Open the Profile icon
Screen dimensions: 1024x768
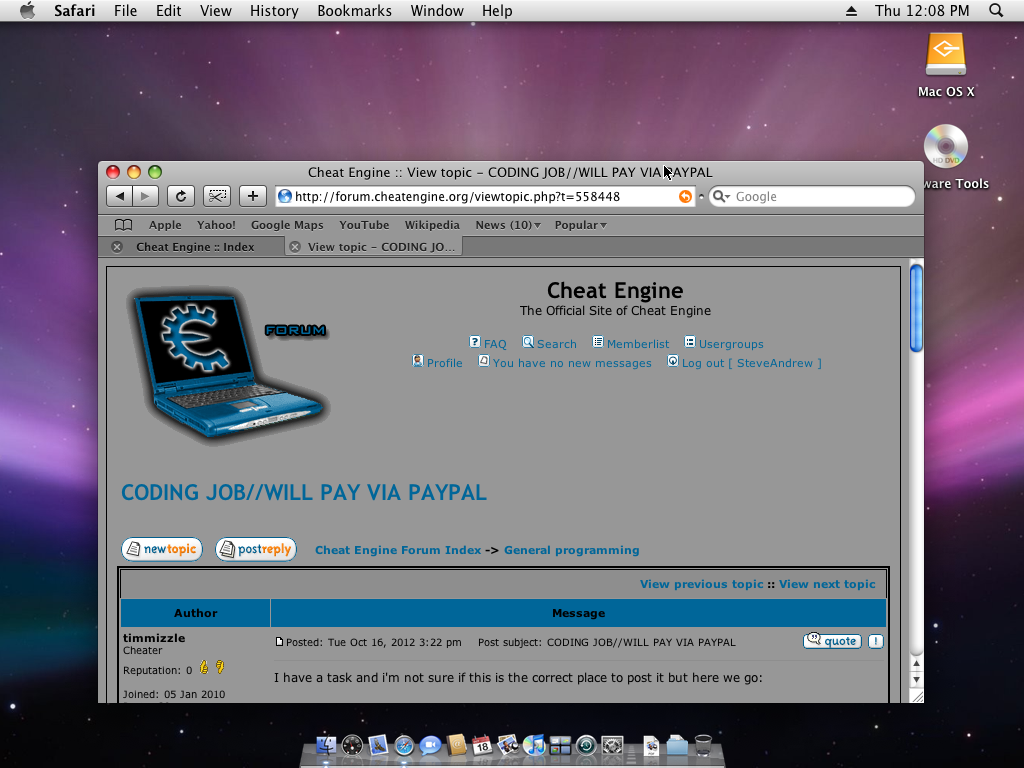418,362
